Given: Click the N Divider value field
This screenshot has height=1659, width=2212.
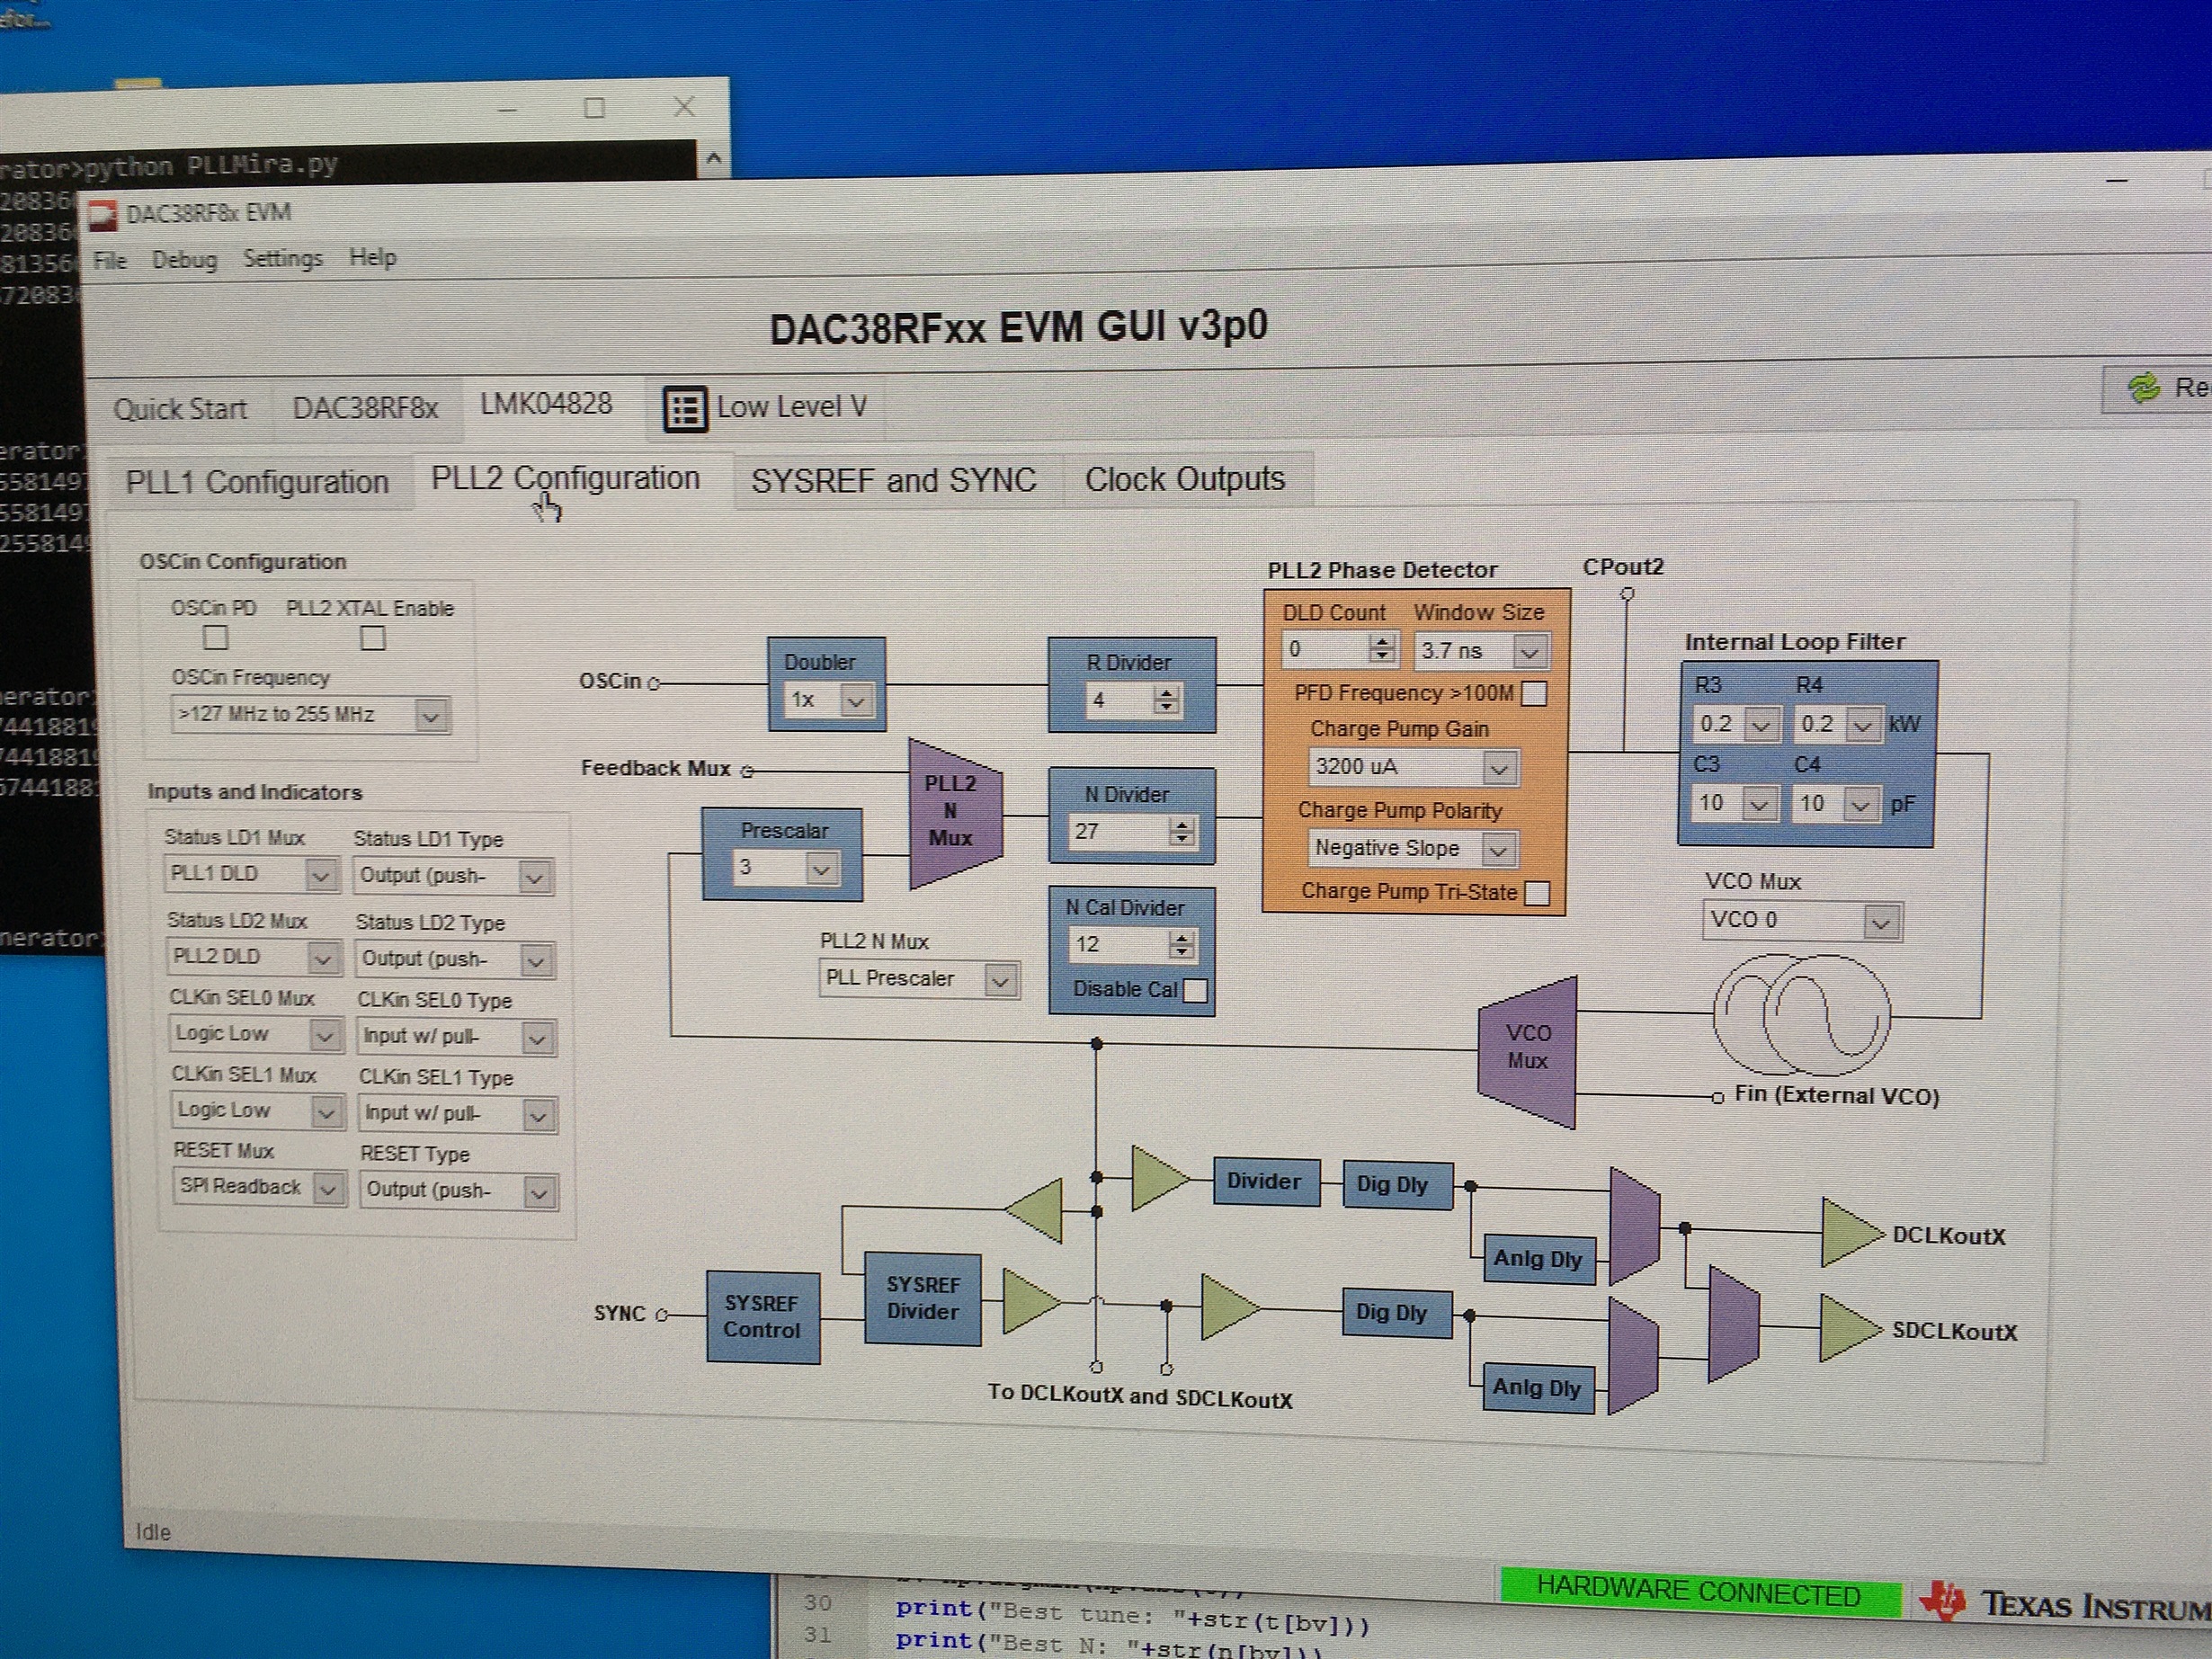Looking at the screenshot, I should tap(1119, 831).
